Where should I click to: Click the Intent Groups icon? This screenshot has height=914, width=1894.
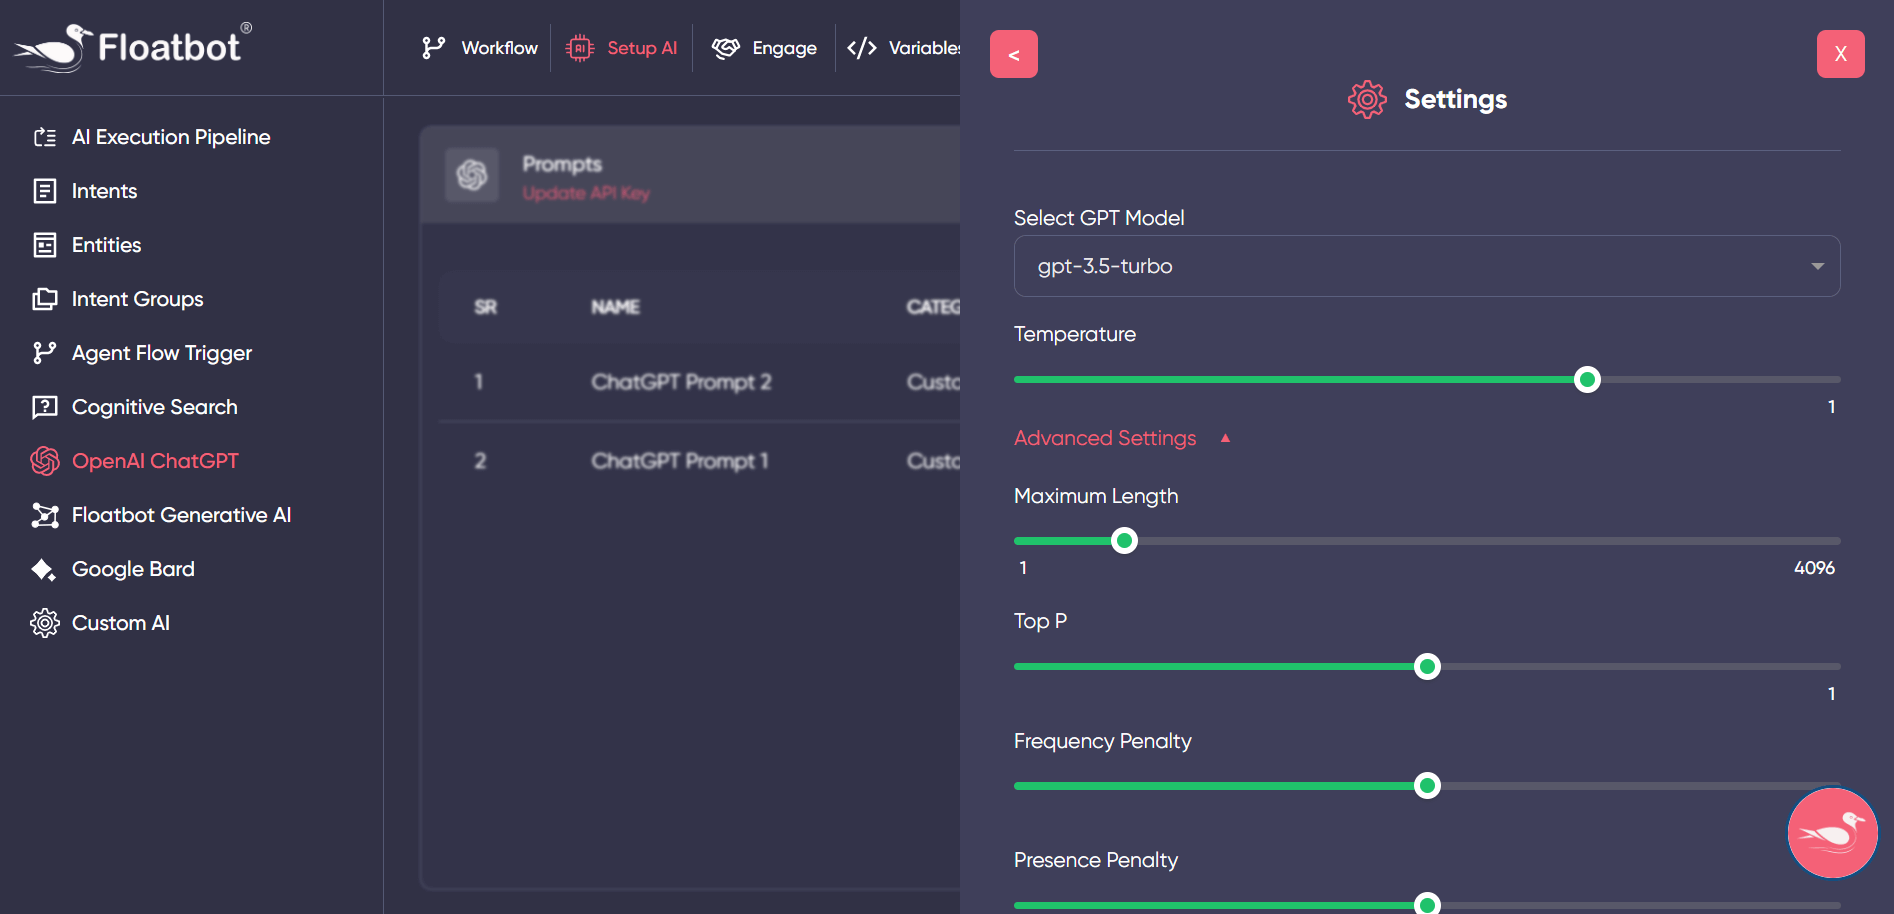click(x=45, y=299)
